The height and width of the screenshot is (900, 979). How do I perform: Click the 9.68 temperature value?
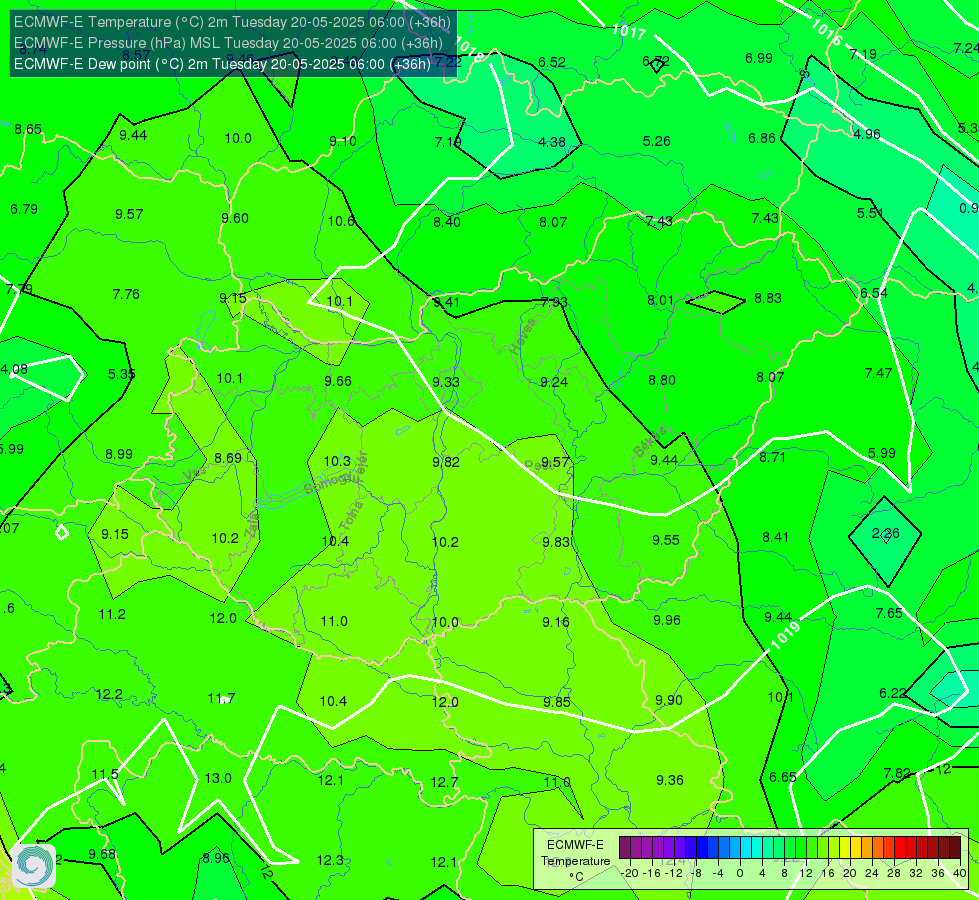(102, 854)
